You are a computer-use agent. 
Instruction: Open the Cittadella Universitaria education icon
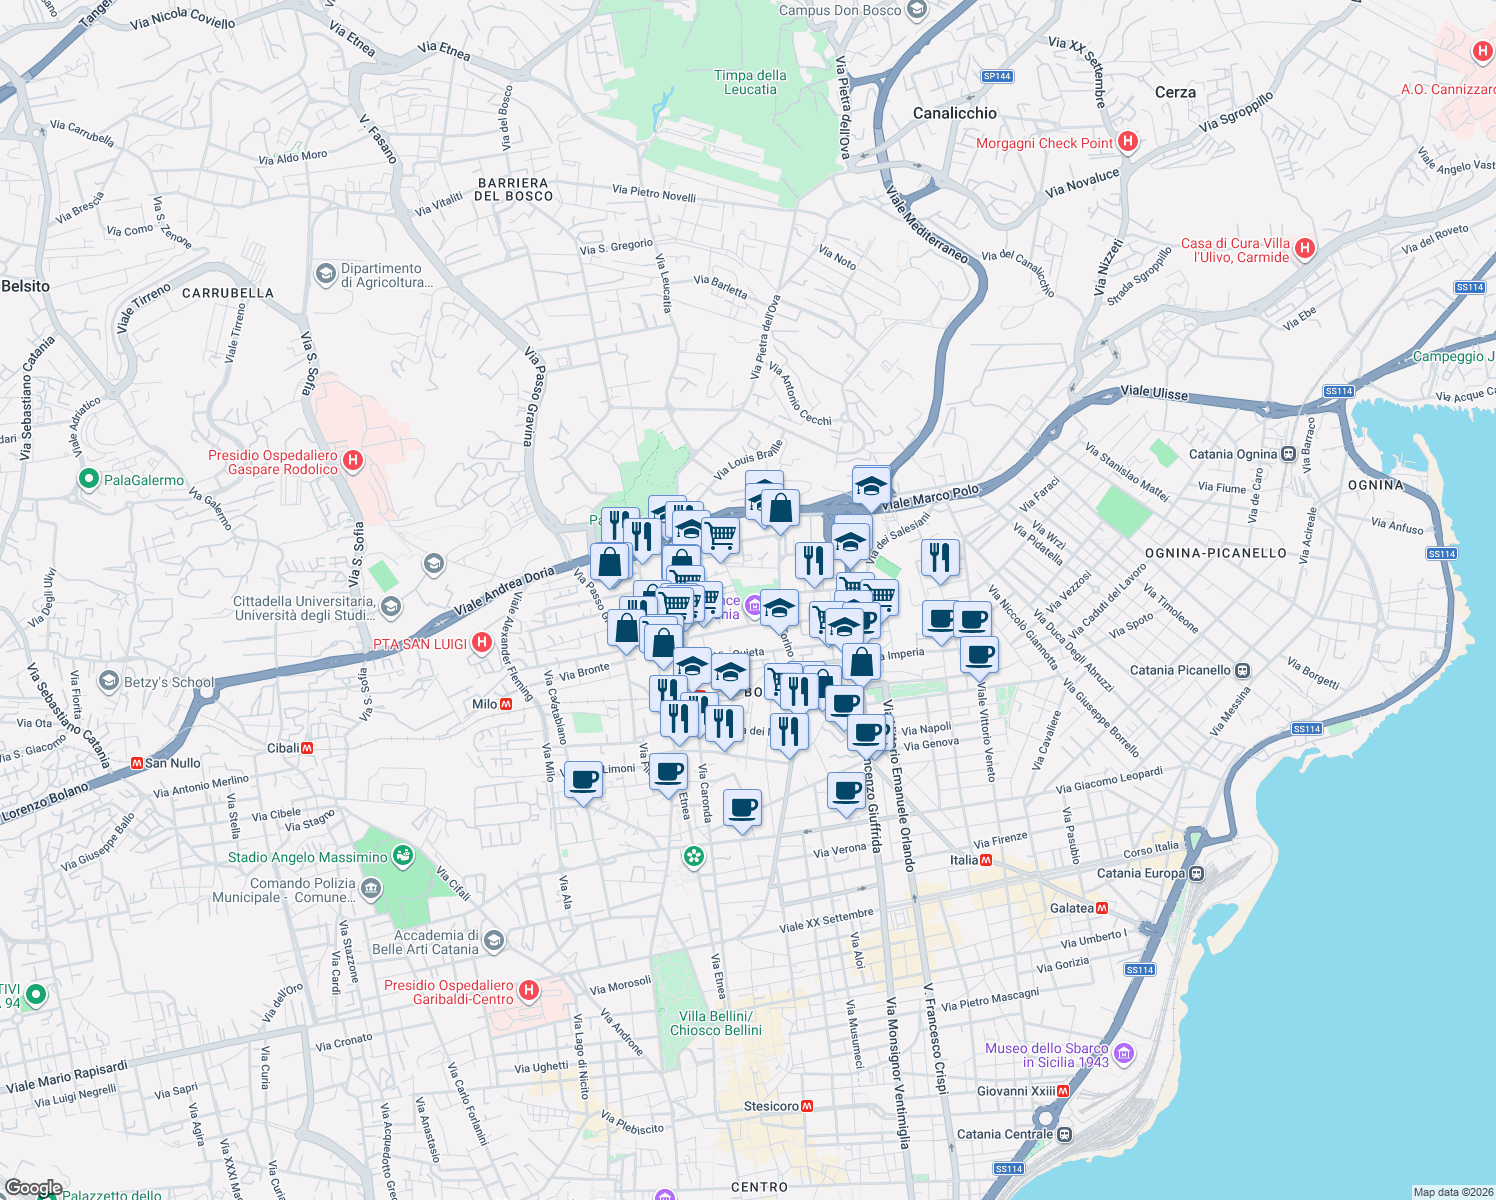[x=391, y=606]
